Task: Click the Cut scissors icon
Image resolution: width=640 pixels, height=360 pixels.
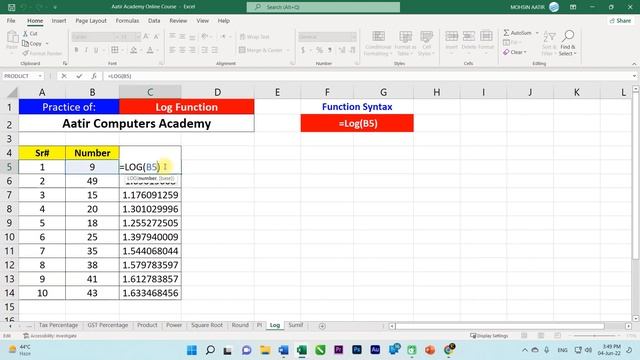Action: pos(25,33)
